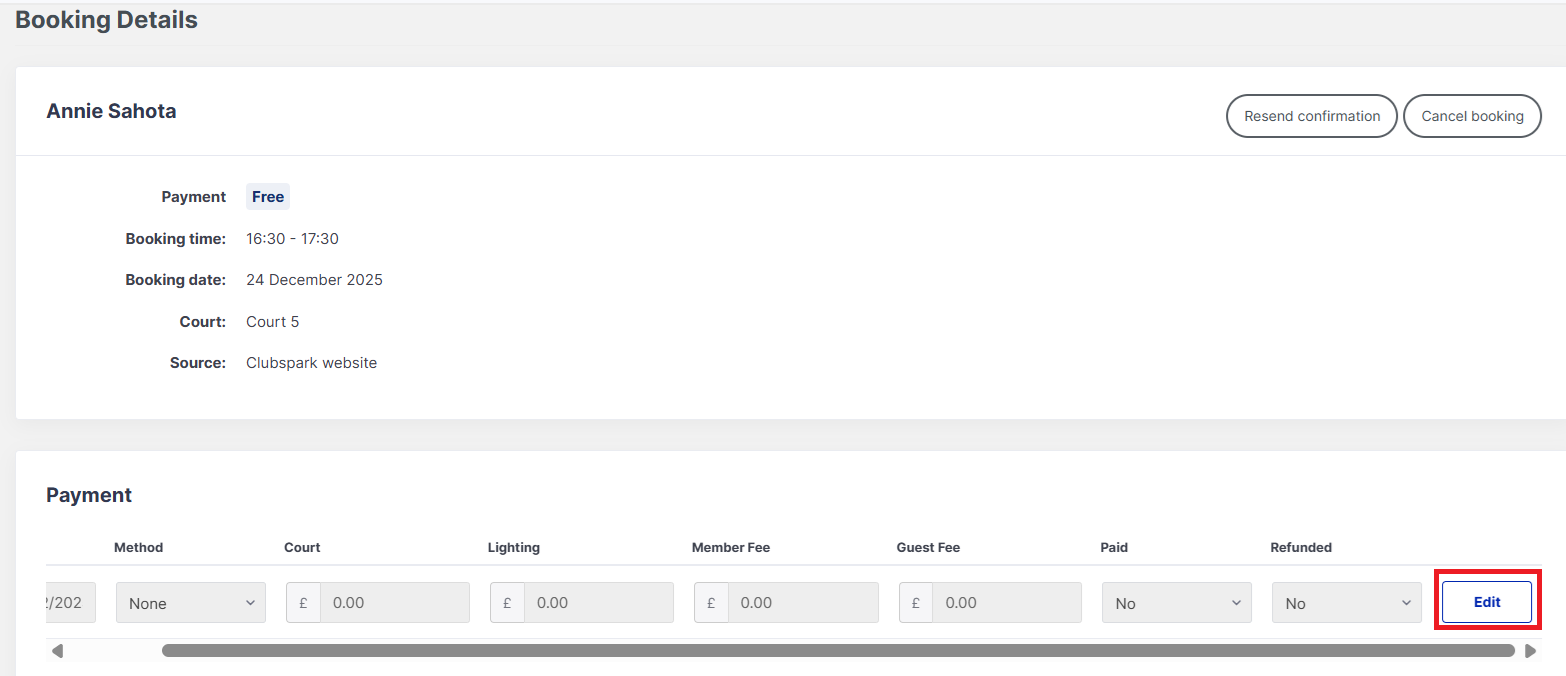Click the Booking Details page title
Screen dimensions: 1566x676
point(106,20)
